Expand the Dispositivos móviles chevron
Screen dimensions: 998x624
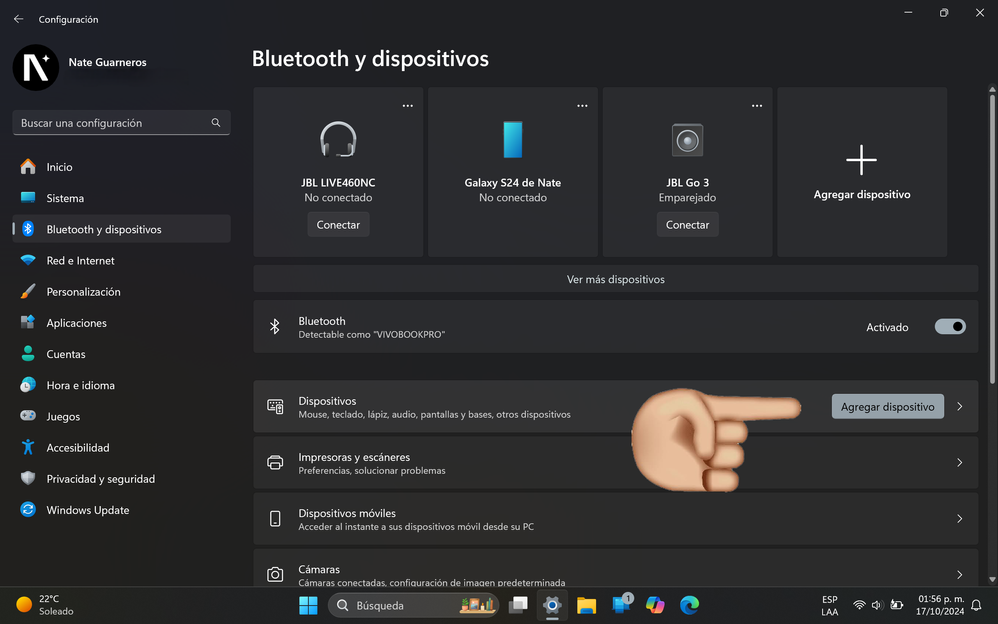[959, 518]
